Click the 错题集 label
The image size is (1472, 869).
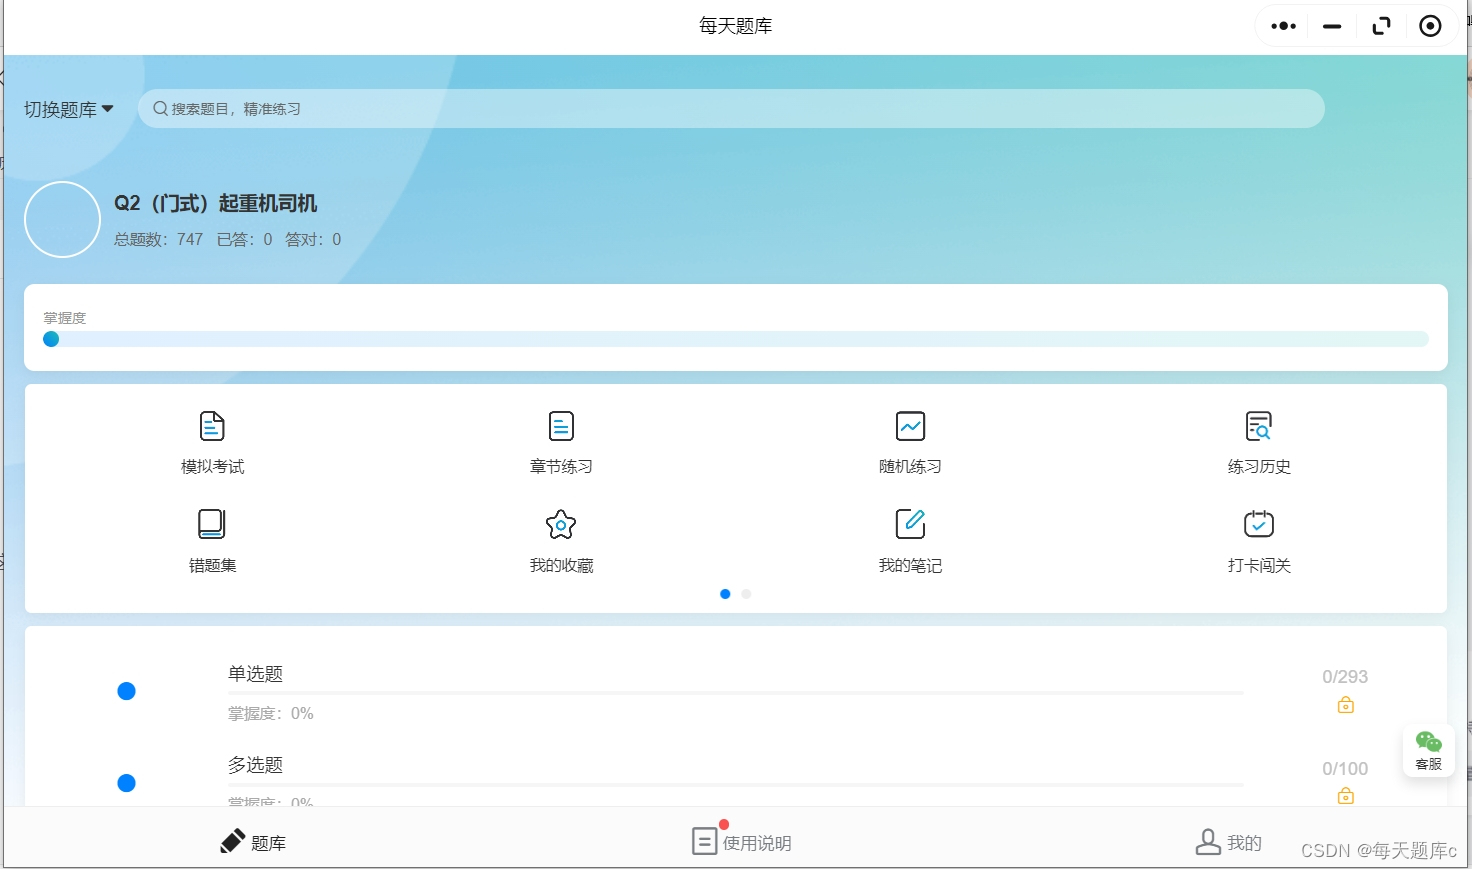click(212, 566)
